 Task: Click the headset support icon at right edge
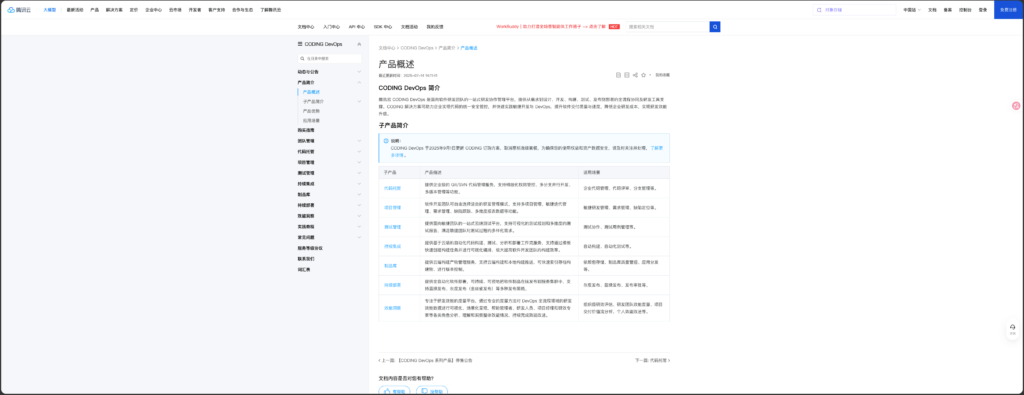click(1012, 329)
